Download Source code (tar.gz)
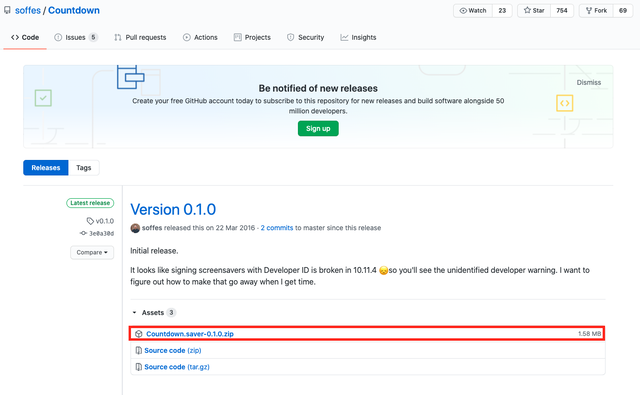This screenshot has height=395, width=640. tap(177, 367)
